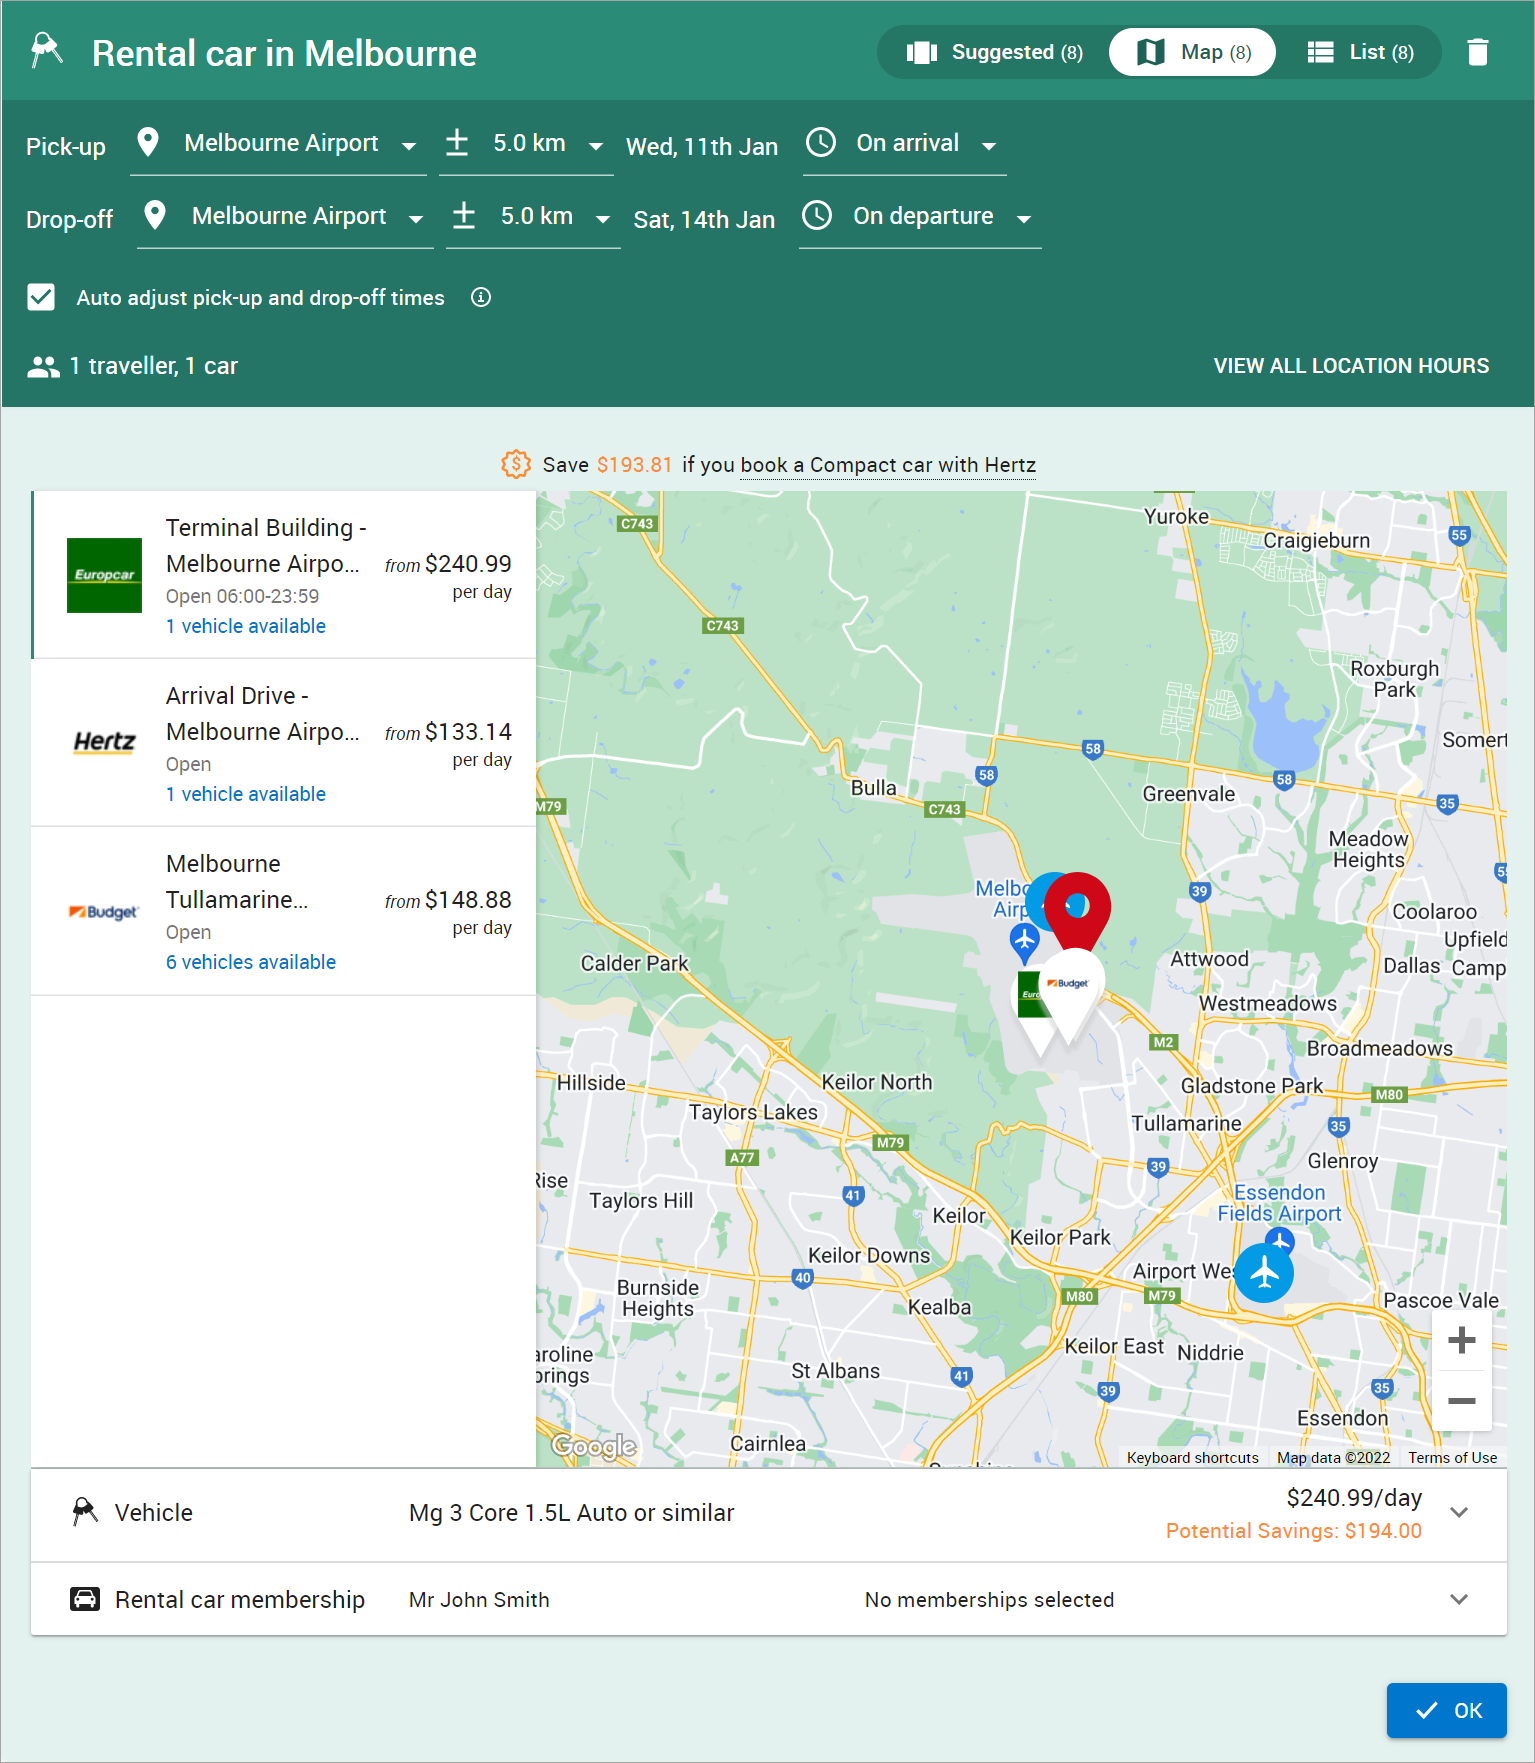Click the 1 traveller, 1 car text

pos(153,366)
